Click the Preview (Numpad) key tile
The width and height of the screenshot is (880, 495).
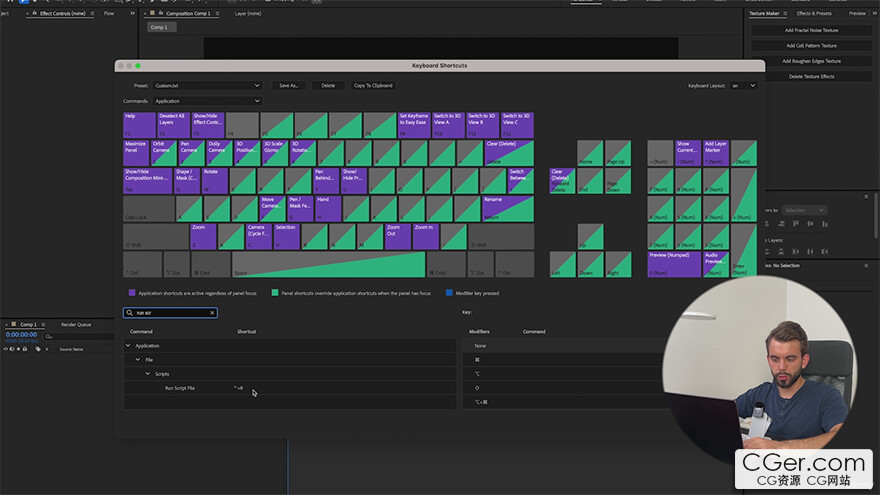click(x=672, y=263)
